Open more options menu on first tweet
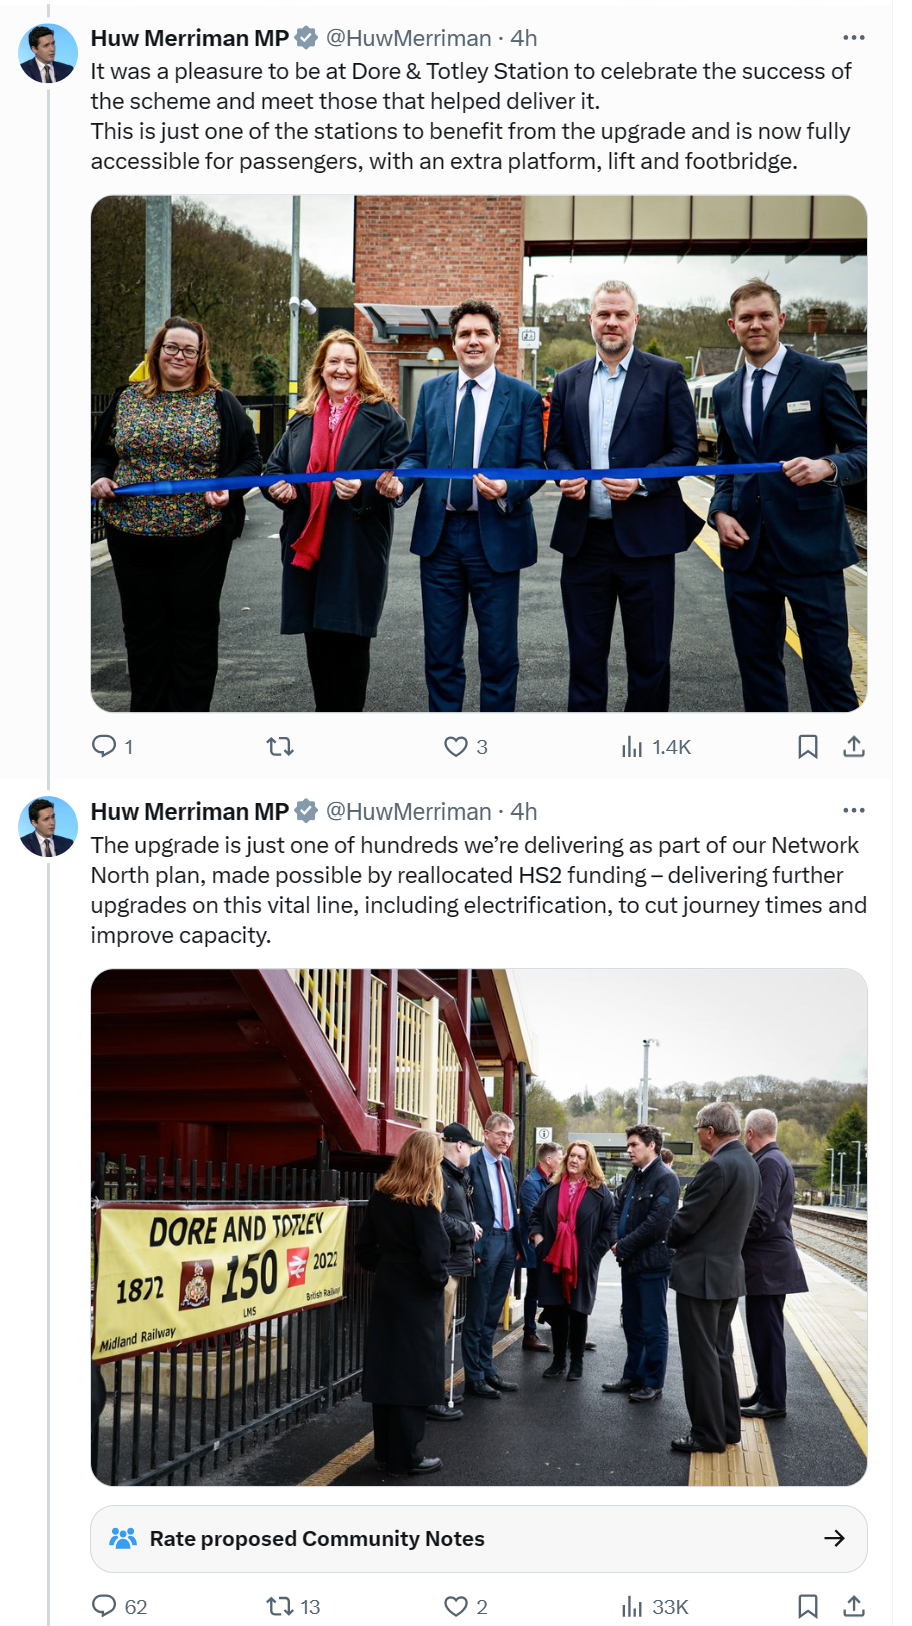The height and width of the screenshot is (1626, 912). [x=853, y=37]
